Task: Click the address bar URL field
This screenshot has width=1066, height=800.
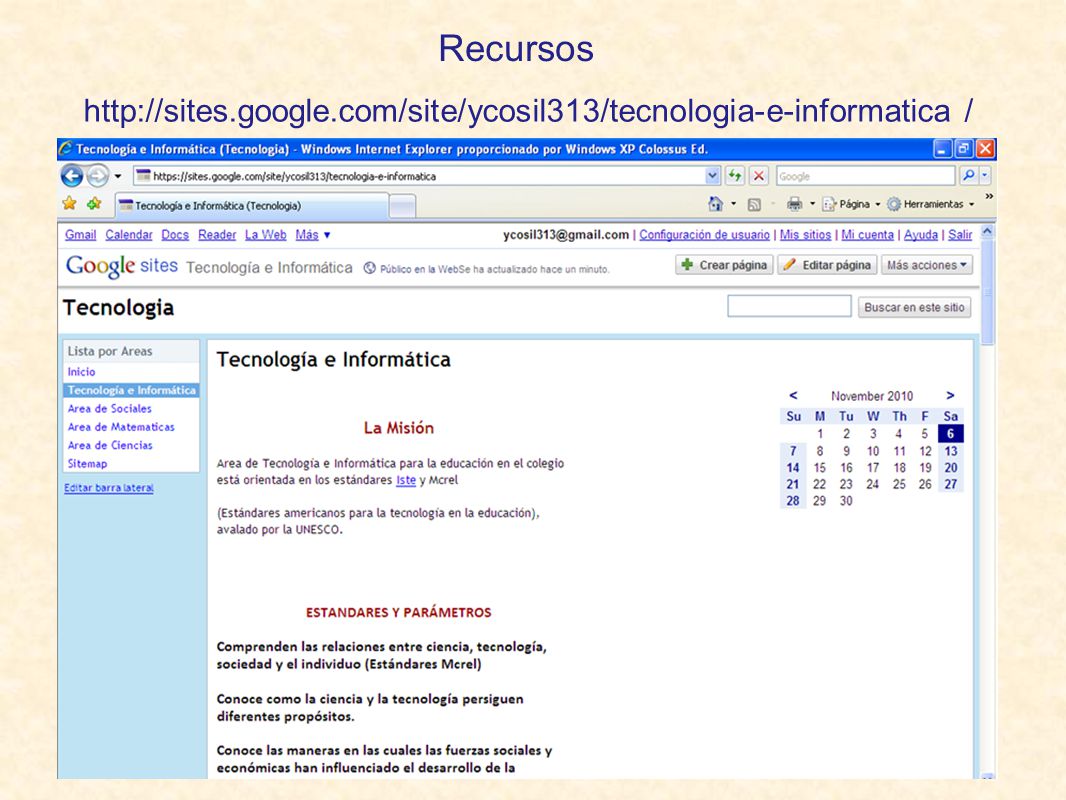Action: [x=419, y=176]
